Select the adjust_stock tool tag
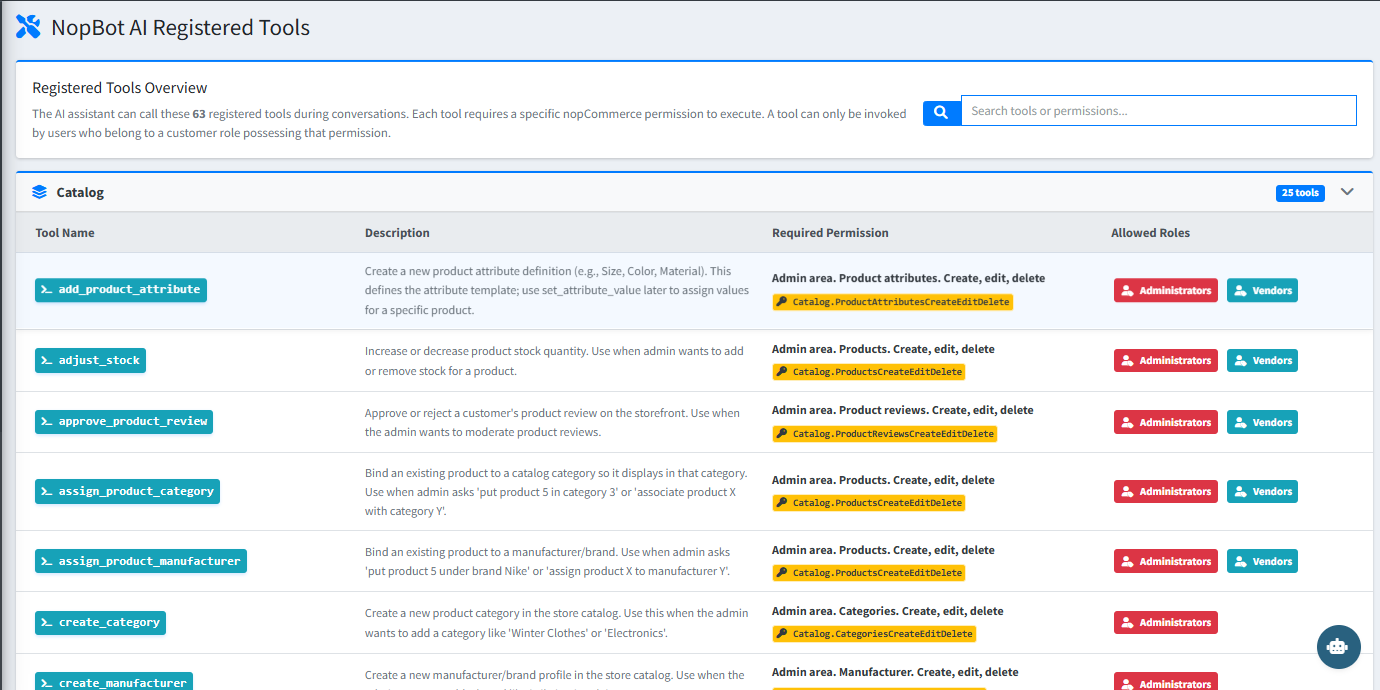Viewport: 1380px width, 690px height. [x=90, y=360]
